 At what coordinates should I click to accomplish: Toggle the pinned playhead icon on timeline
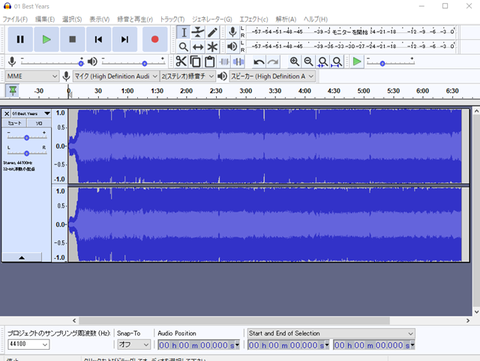[x=13, y=90]
